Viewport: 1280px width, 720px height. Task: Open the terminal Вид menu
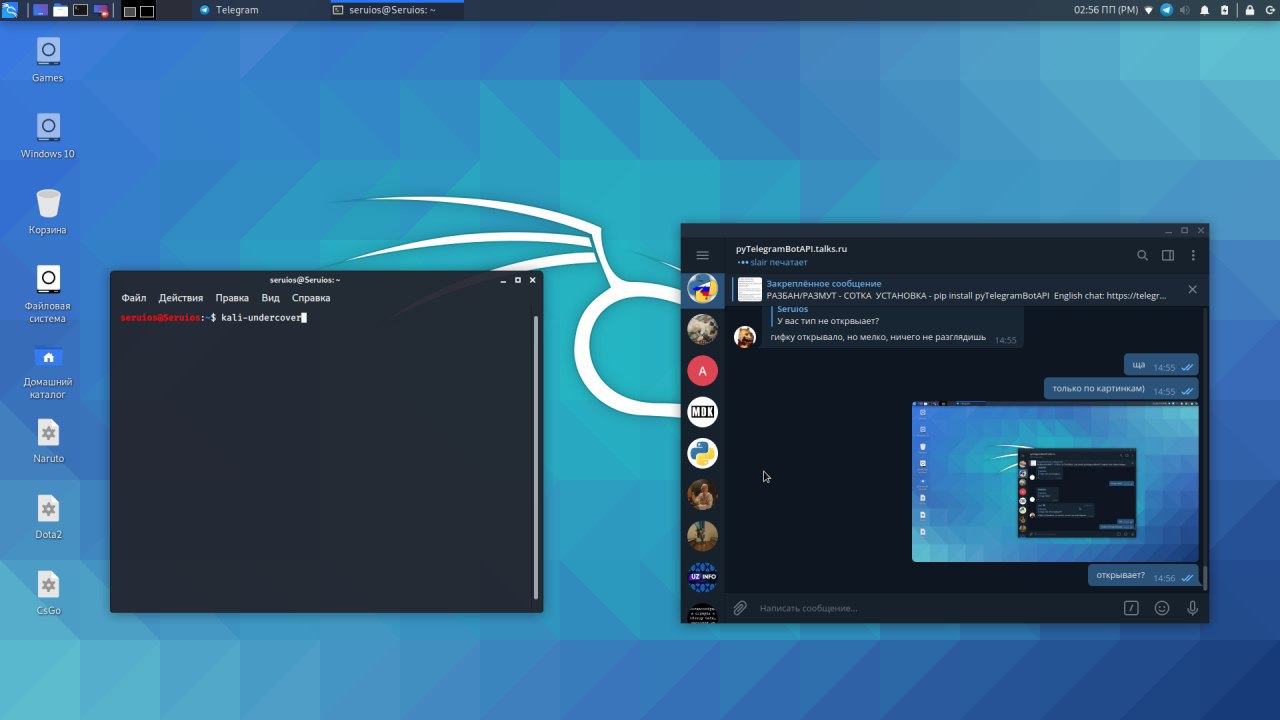[x=270, y=298]
